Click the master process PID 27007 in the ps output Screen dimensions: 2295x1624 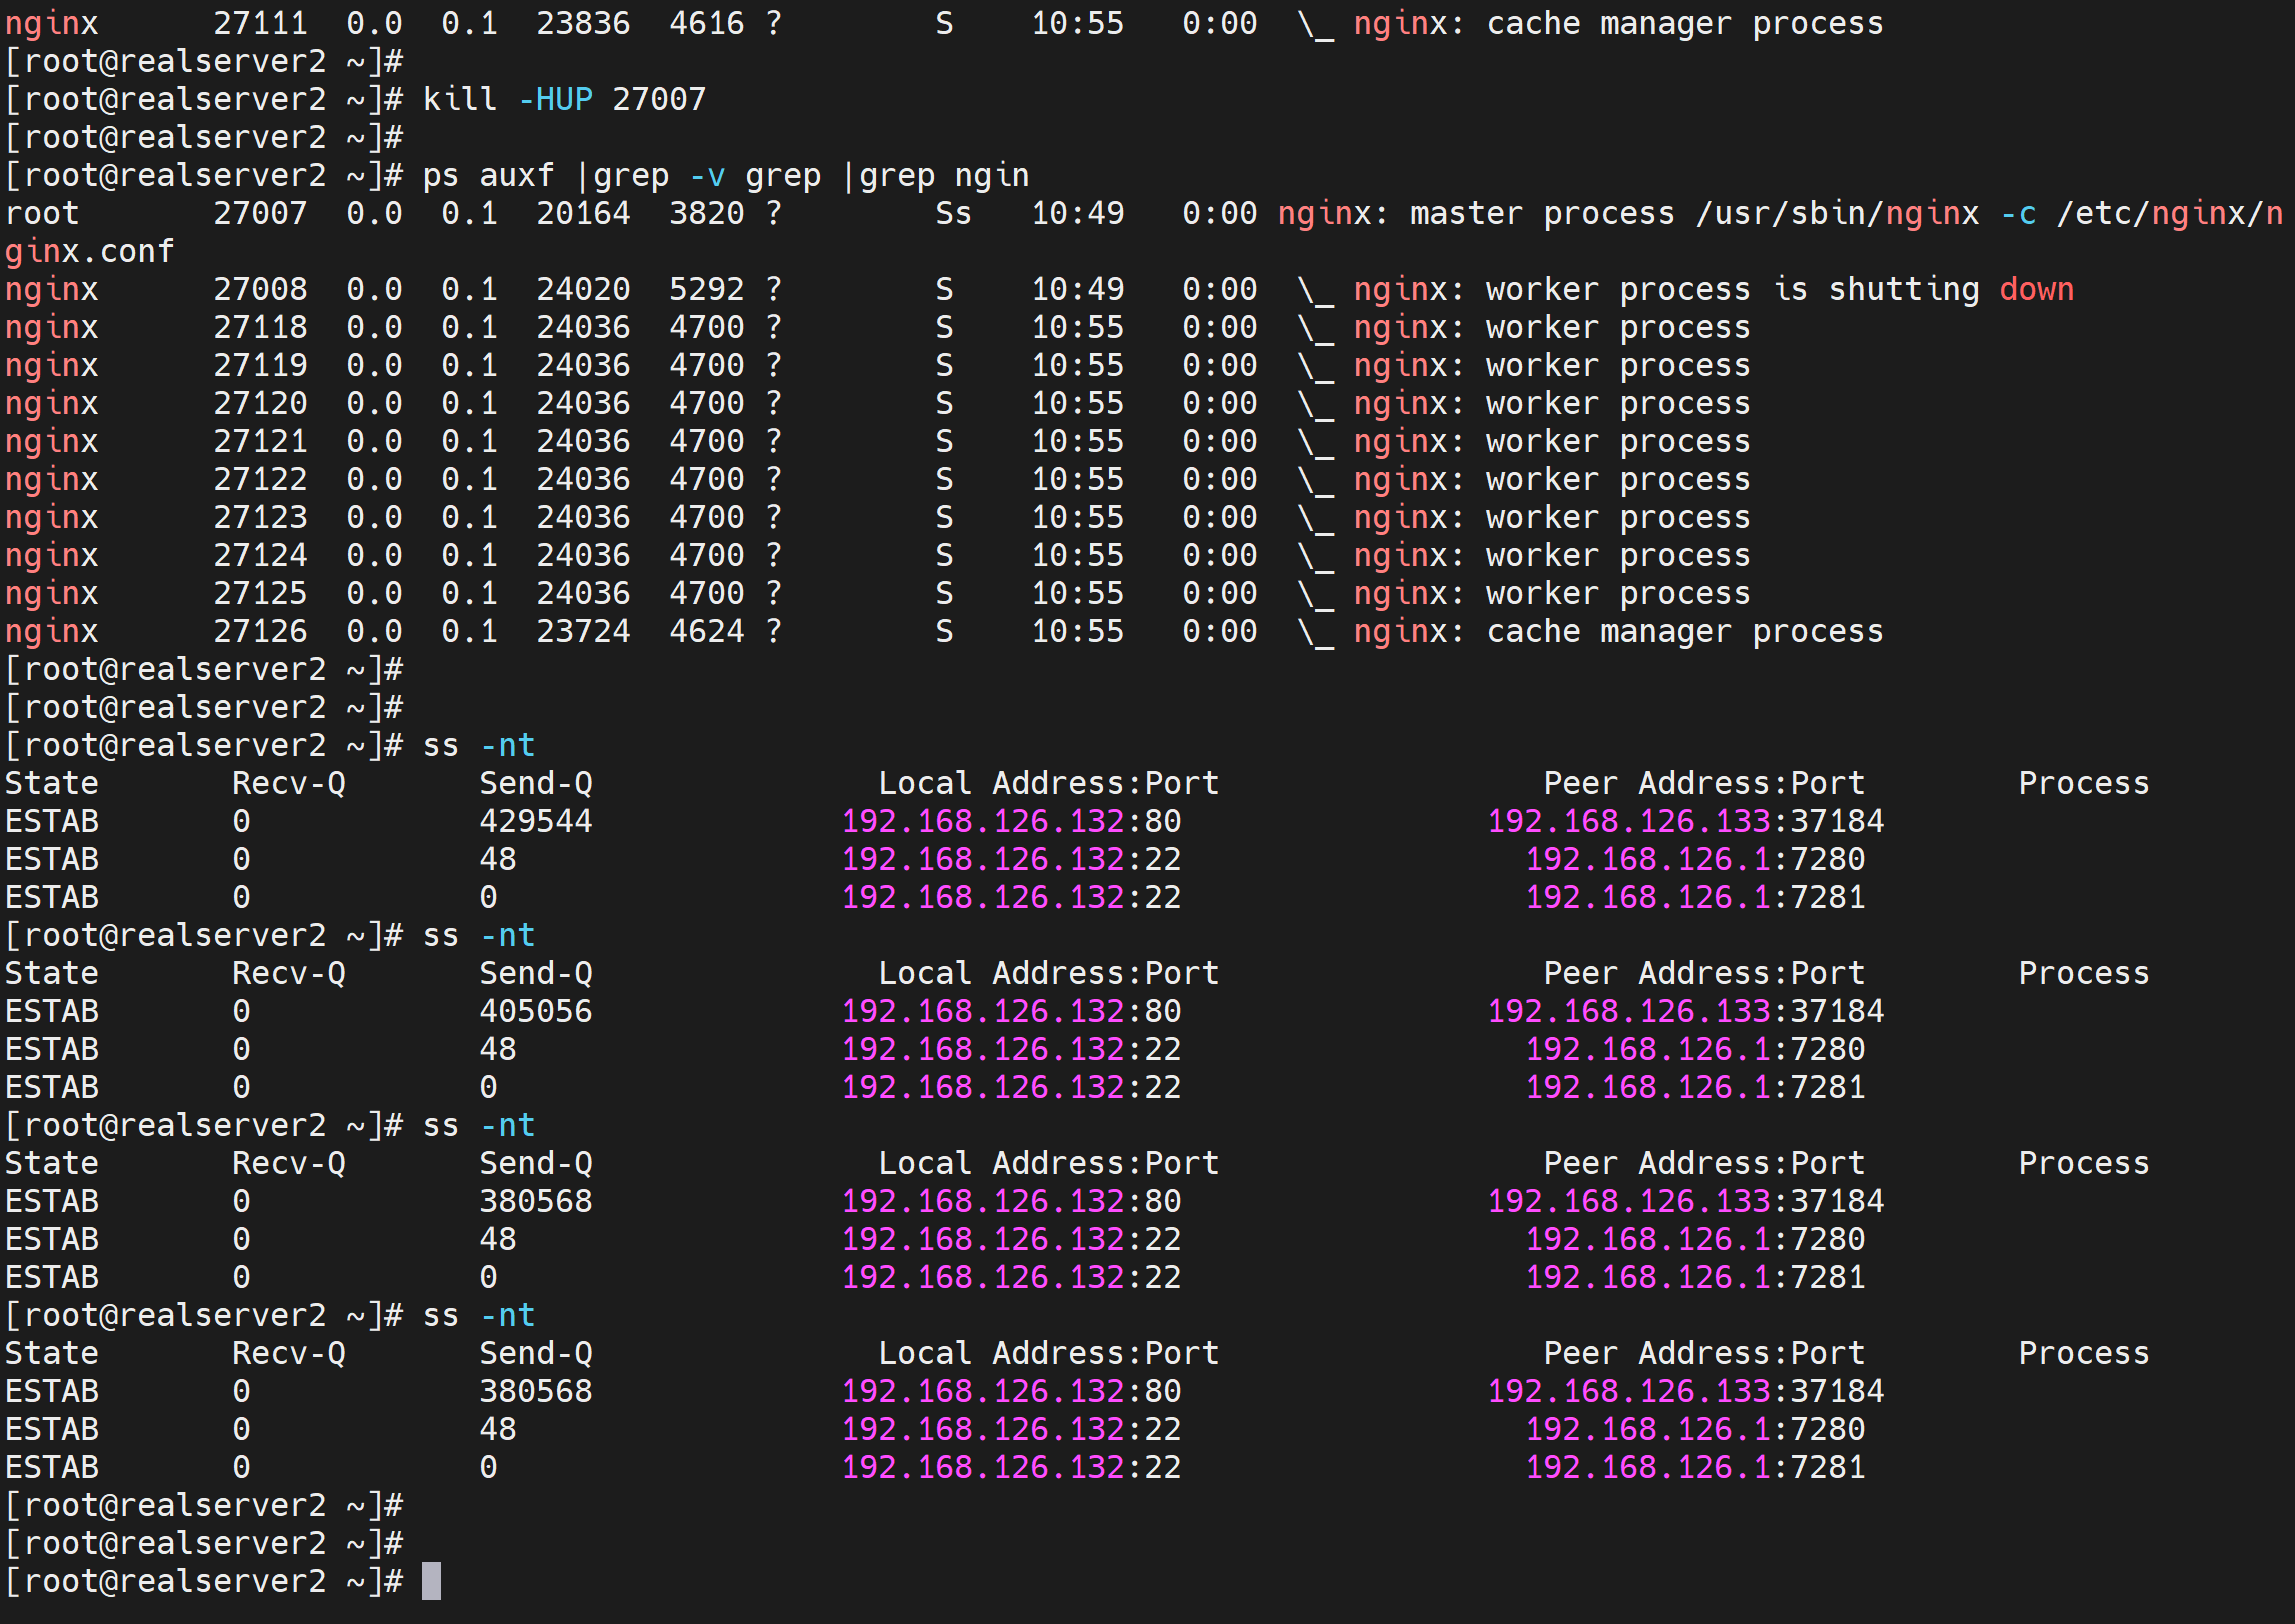pyautogui.click(x=260, y=213)
